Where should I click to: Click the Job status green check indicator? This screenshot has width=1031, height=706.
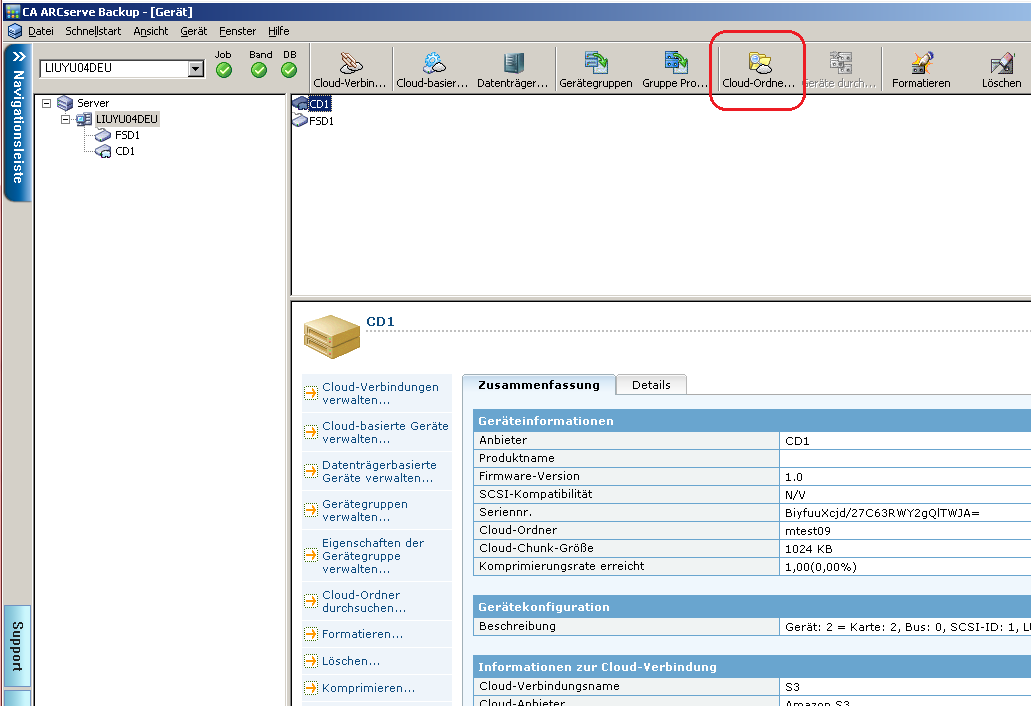(x=224, y=70)
